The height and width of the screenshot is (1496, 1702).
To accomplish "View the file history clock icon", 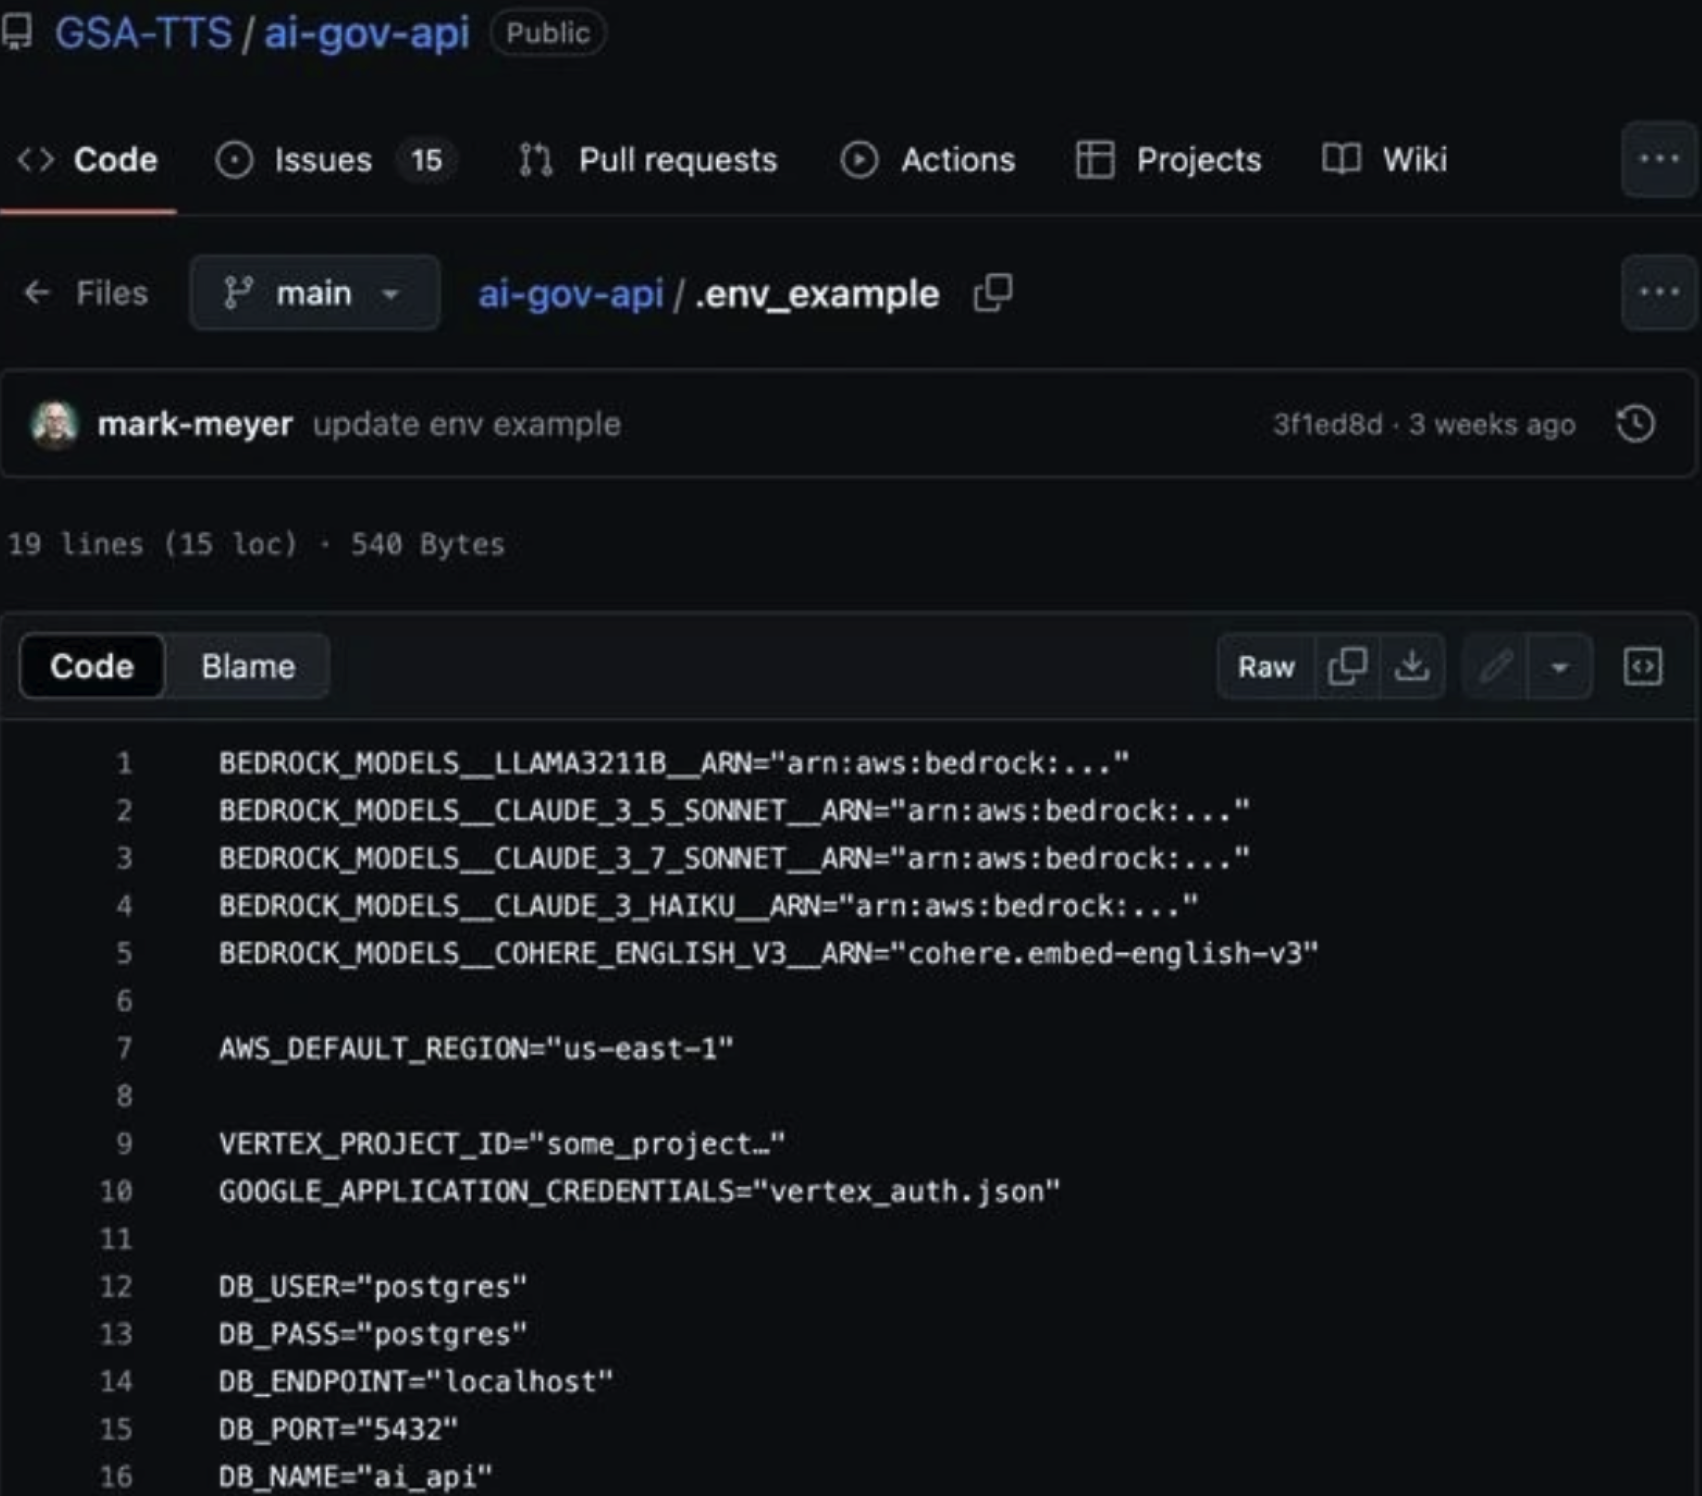I will click(1635, 424).
